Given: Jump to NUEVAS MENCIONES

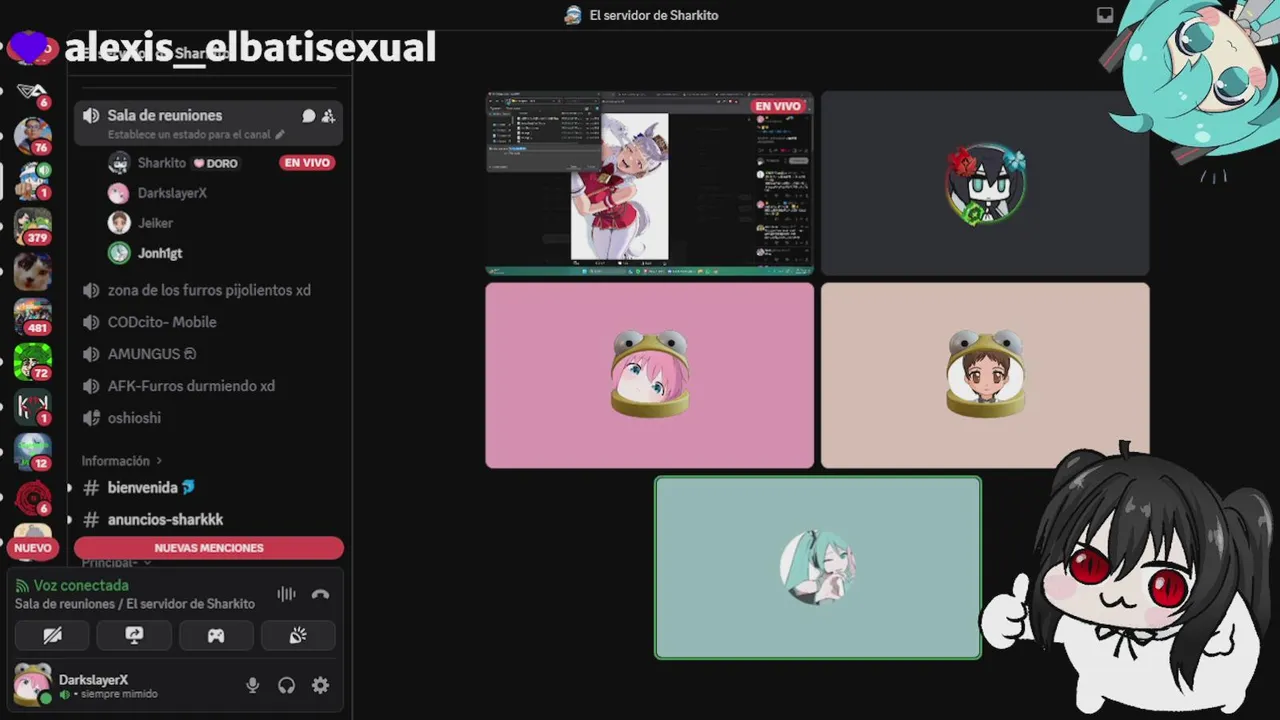Looking at the screenshot, I should point(209,548).
